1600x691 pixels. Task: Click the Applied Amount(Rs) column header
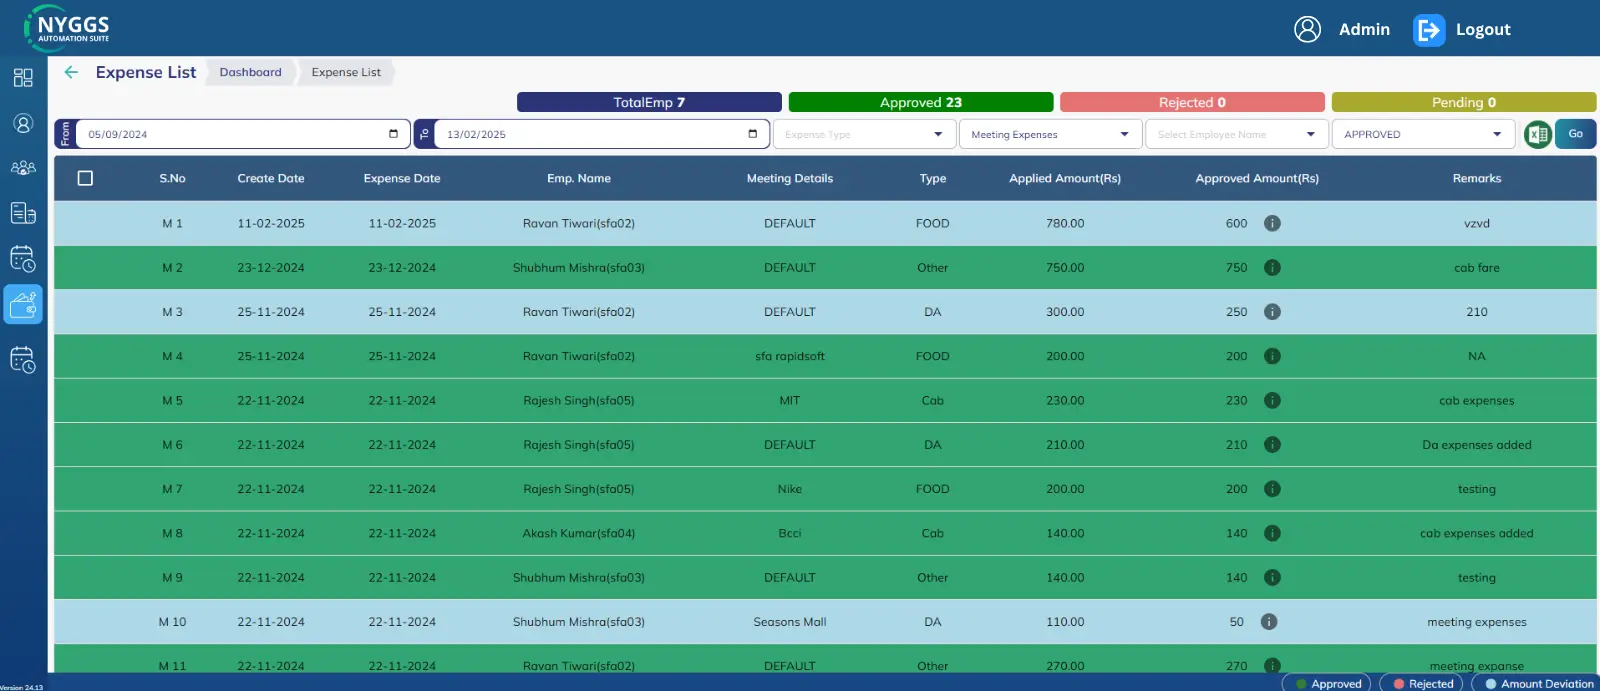1065,178
